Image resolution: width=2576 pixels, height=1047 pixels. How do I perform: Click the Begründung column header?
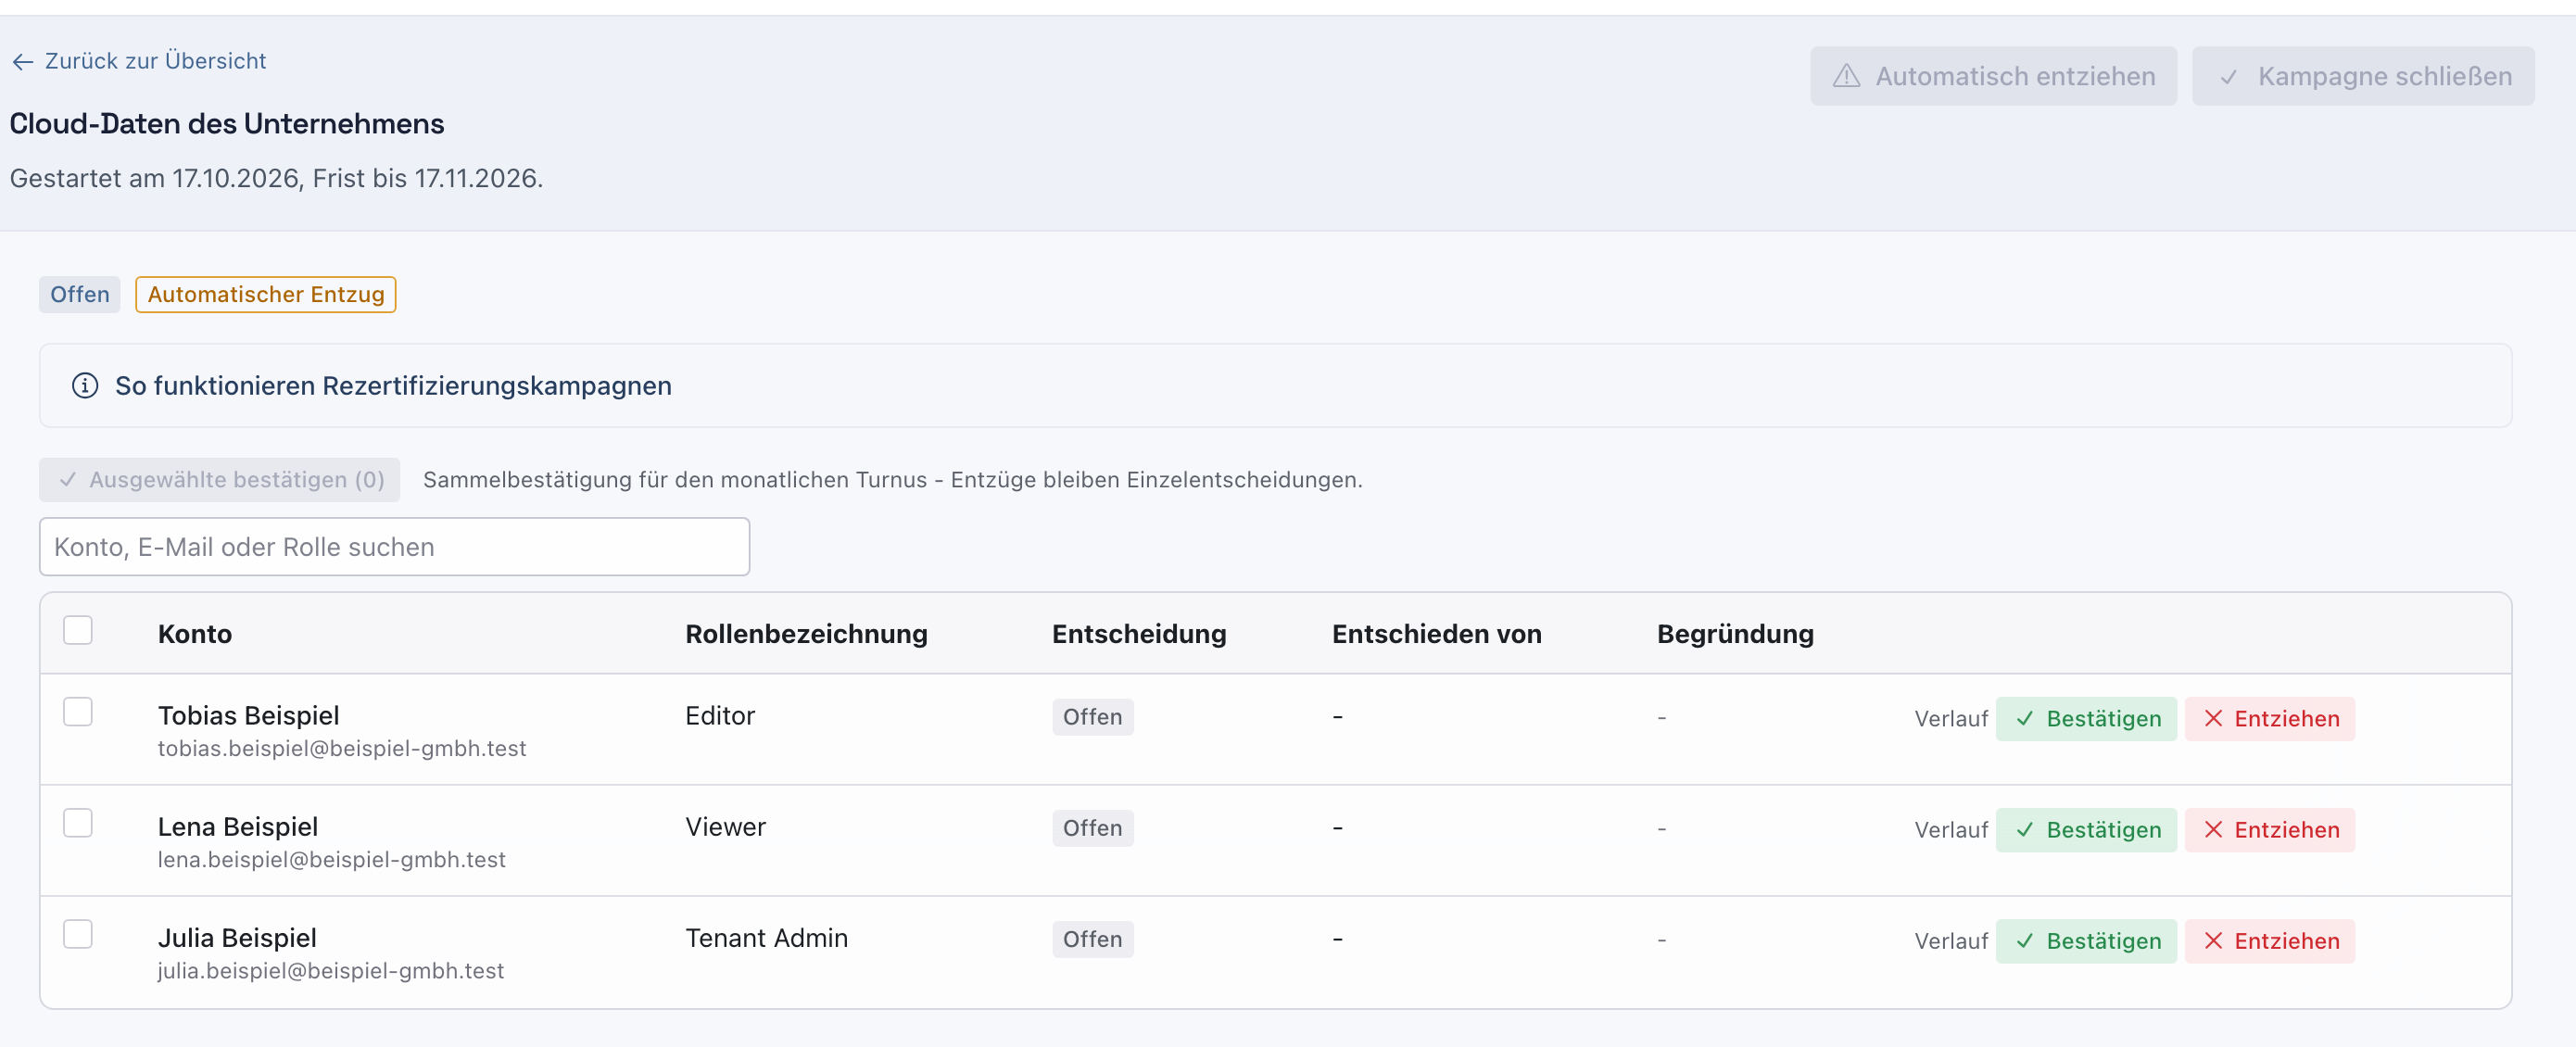(1735, 634)
